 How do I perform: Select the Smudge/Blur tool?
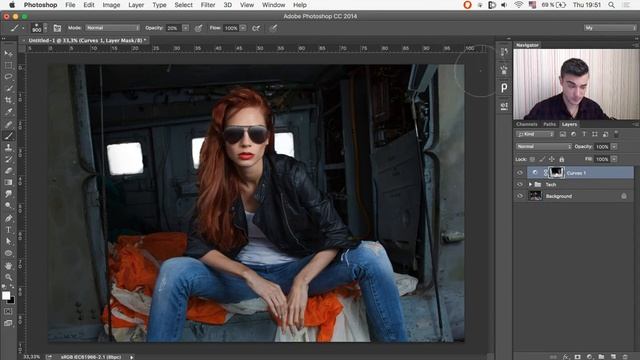pyautogui.click(x=8, y=194)
